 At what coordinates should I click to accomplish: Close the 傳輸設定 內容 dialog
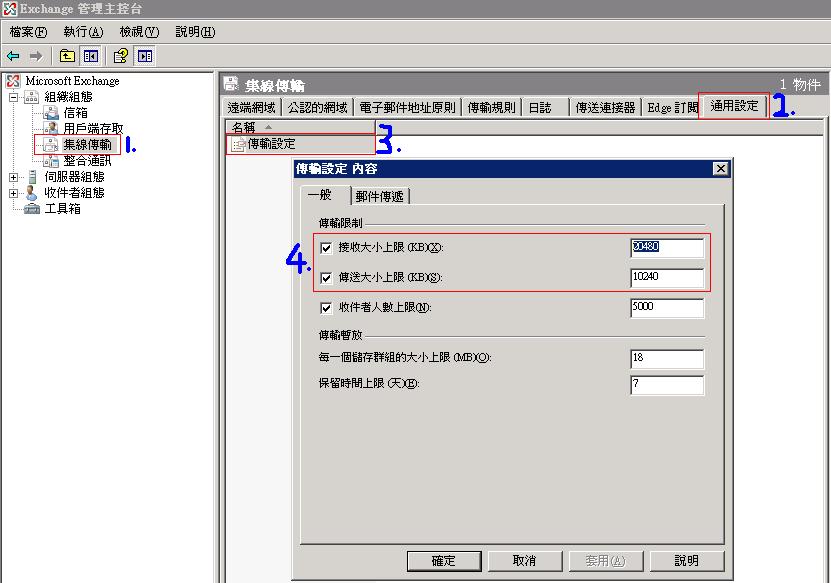[x=720, y=169]
